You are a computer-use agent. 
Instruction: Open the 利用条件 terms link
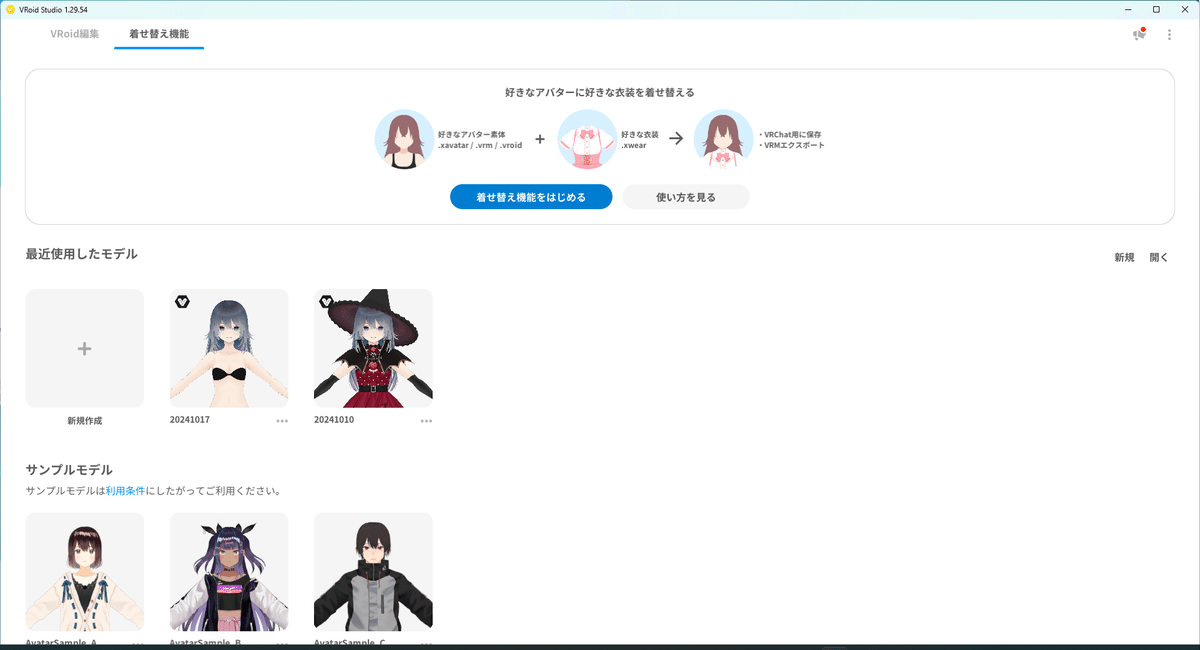point(125,491)
